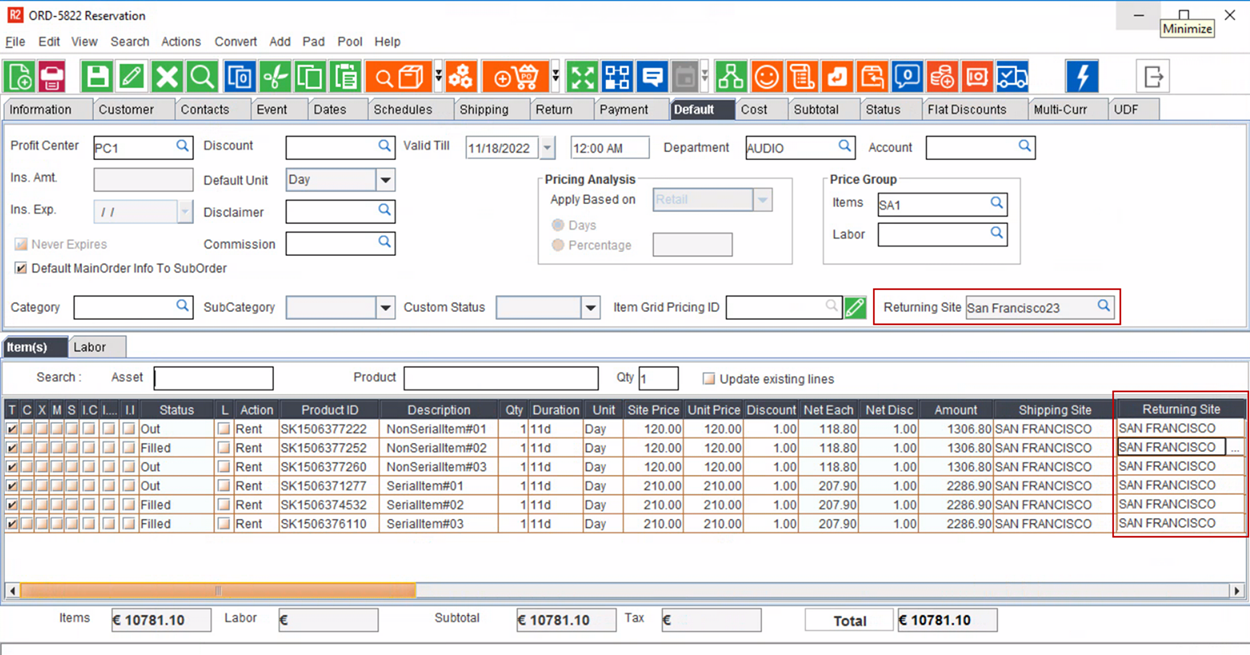Click the scissors Cut icon
The height and width of the screenshot is (655, 1250).
(275, 77)
